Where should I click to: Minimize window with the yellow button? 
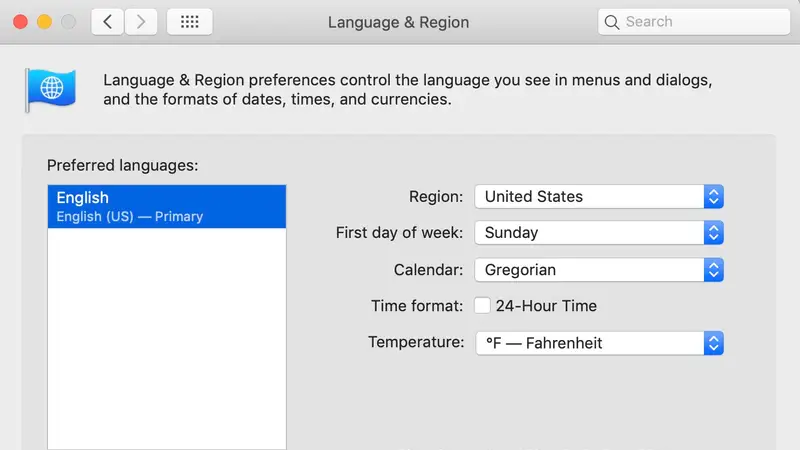pyautogui.click(x=44, y=22)
